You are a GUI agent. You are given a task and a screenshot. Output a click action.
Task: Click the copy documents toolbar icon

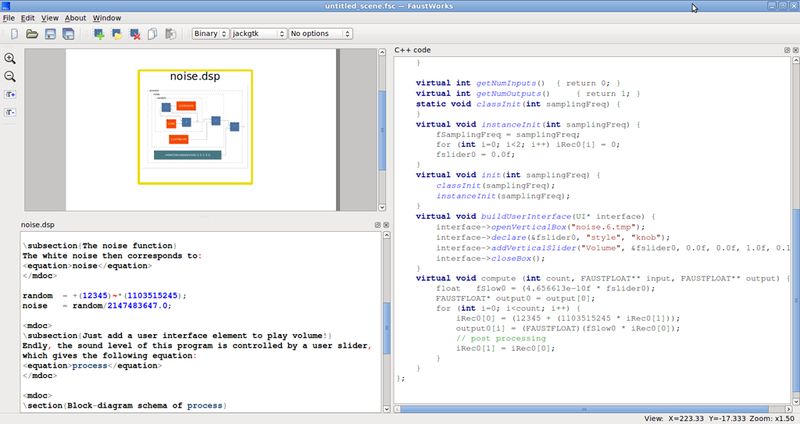coord(153,34)
